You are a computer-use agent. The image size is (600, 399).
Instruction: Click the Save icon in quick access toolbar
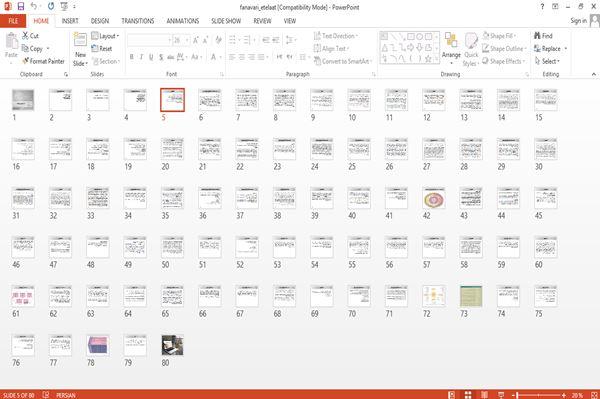[21, 7]
